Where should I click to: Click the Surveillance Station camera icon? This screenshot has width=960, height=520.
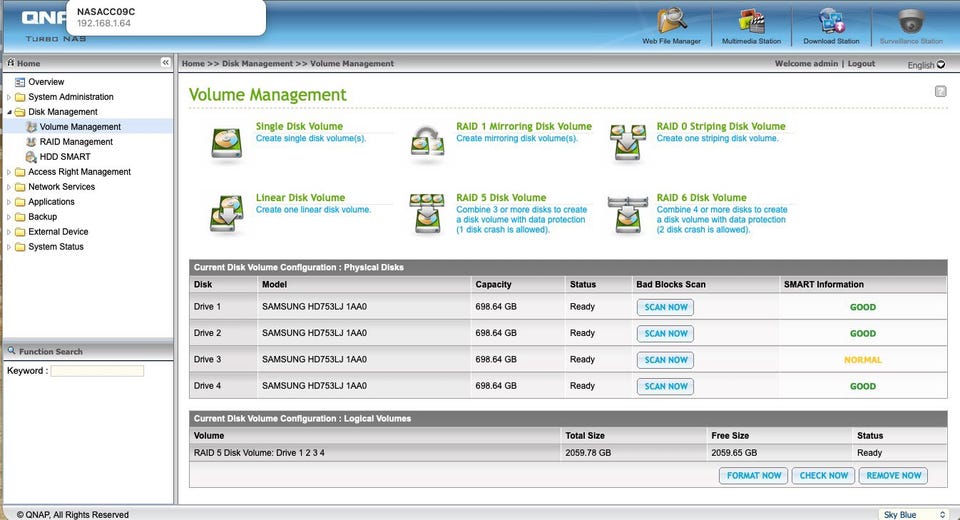click(910, 21)
